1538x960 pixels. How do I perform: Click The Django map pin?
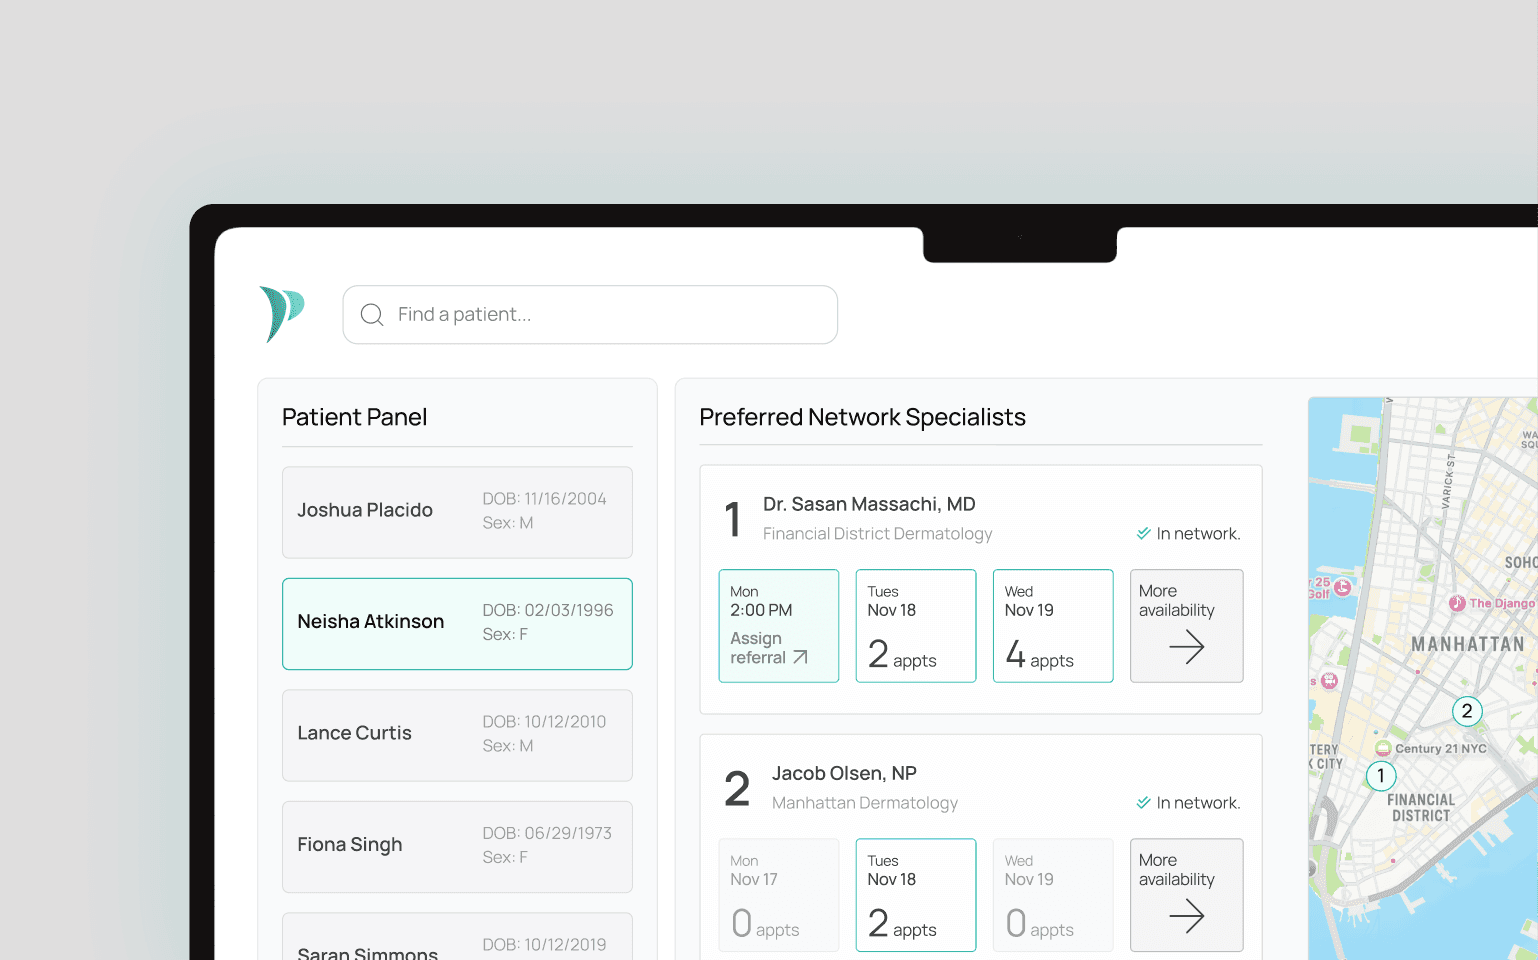pyautogui.click(x=1457, y=603)
